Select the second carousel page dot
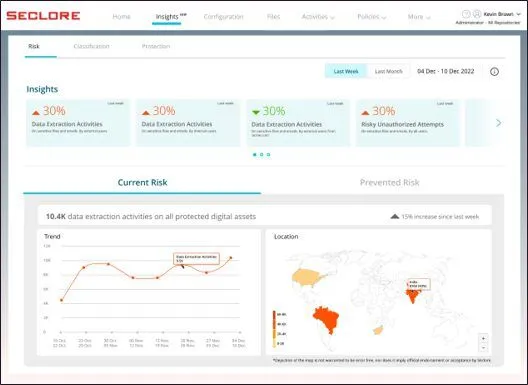528x385 pixels. click(262, 155)
